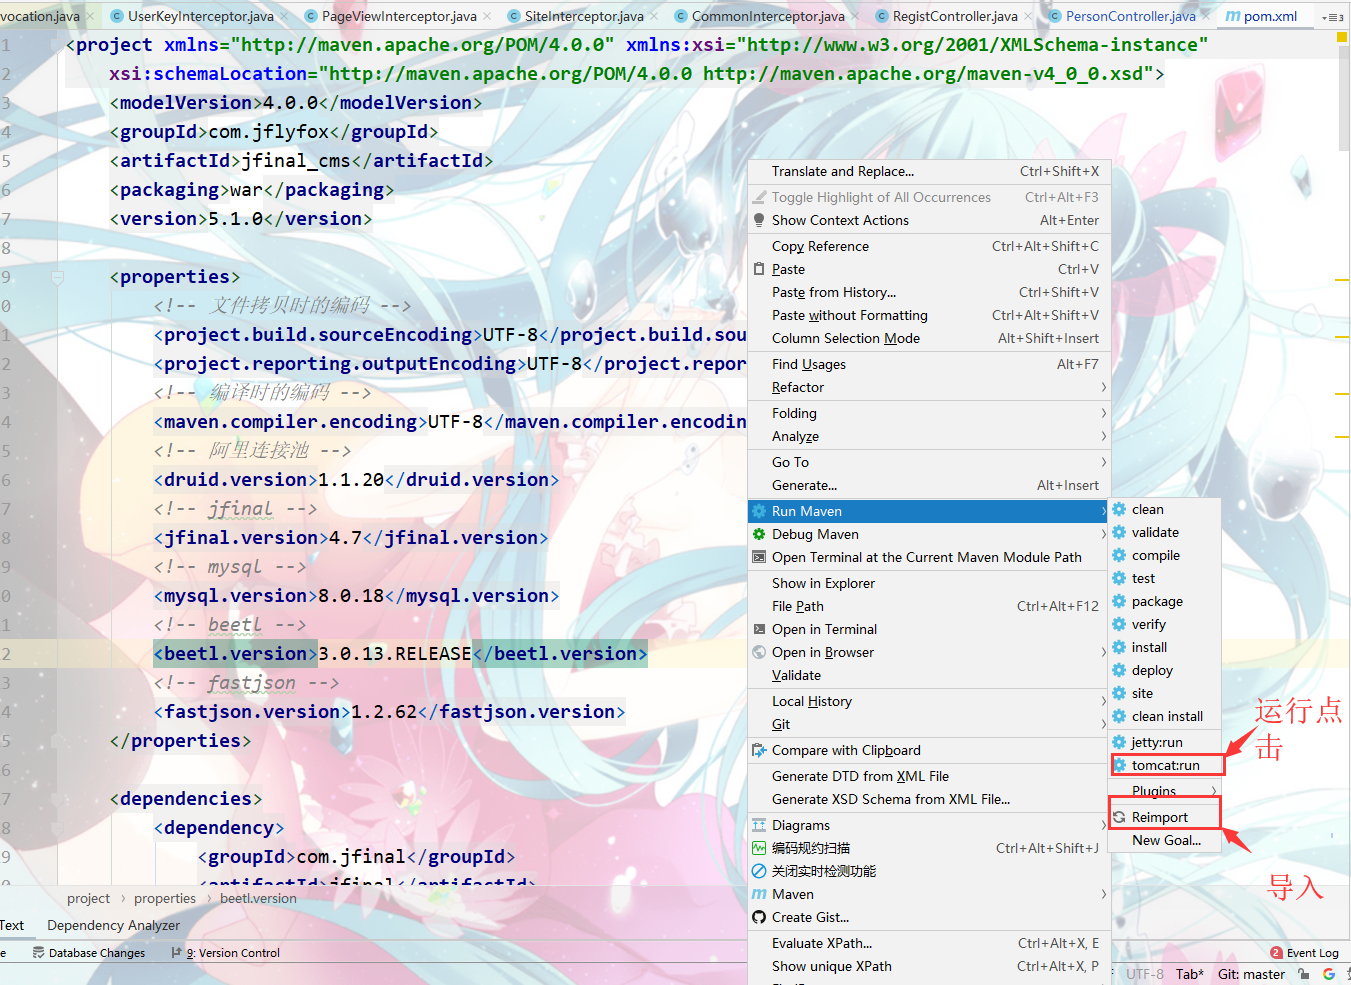The image size is (1351, 985).
Task: Open Terminal at the Current Maven Module Path
Action: [x=929, y=557]
